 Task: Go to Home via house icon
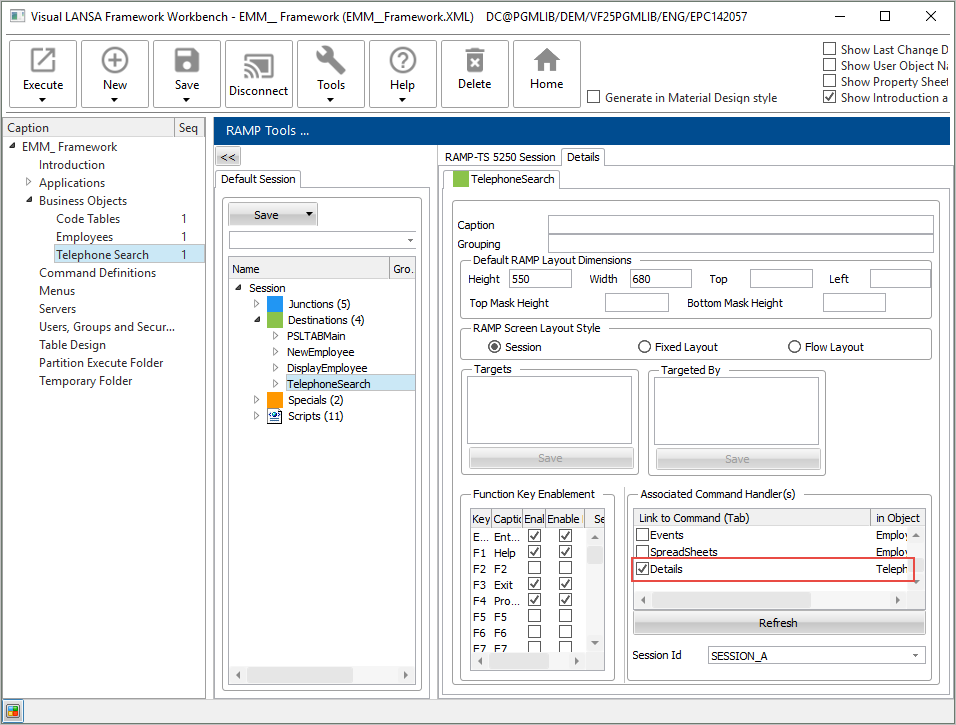pyautogui.click(x=546, y=62)
